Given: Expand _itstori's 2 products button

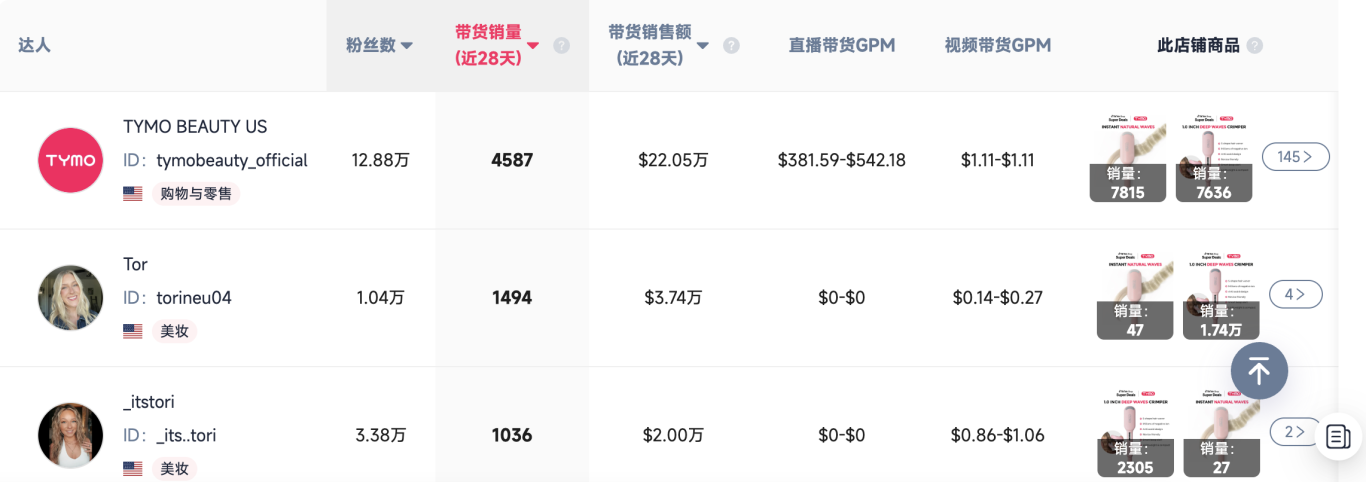Looking at the screenshot, I should tap(1294, 432).
